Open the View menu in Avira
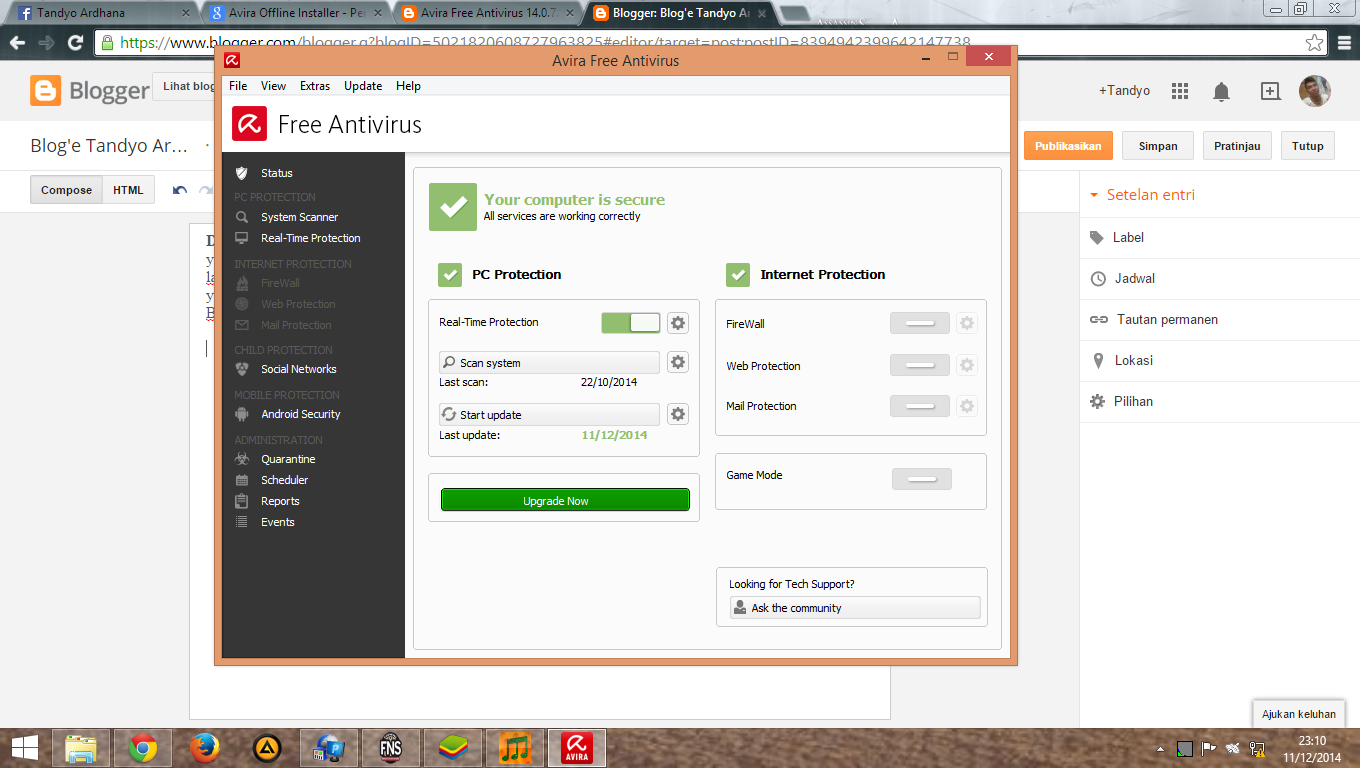 (x=273, y=86)
